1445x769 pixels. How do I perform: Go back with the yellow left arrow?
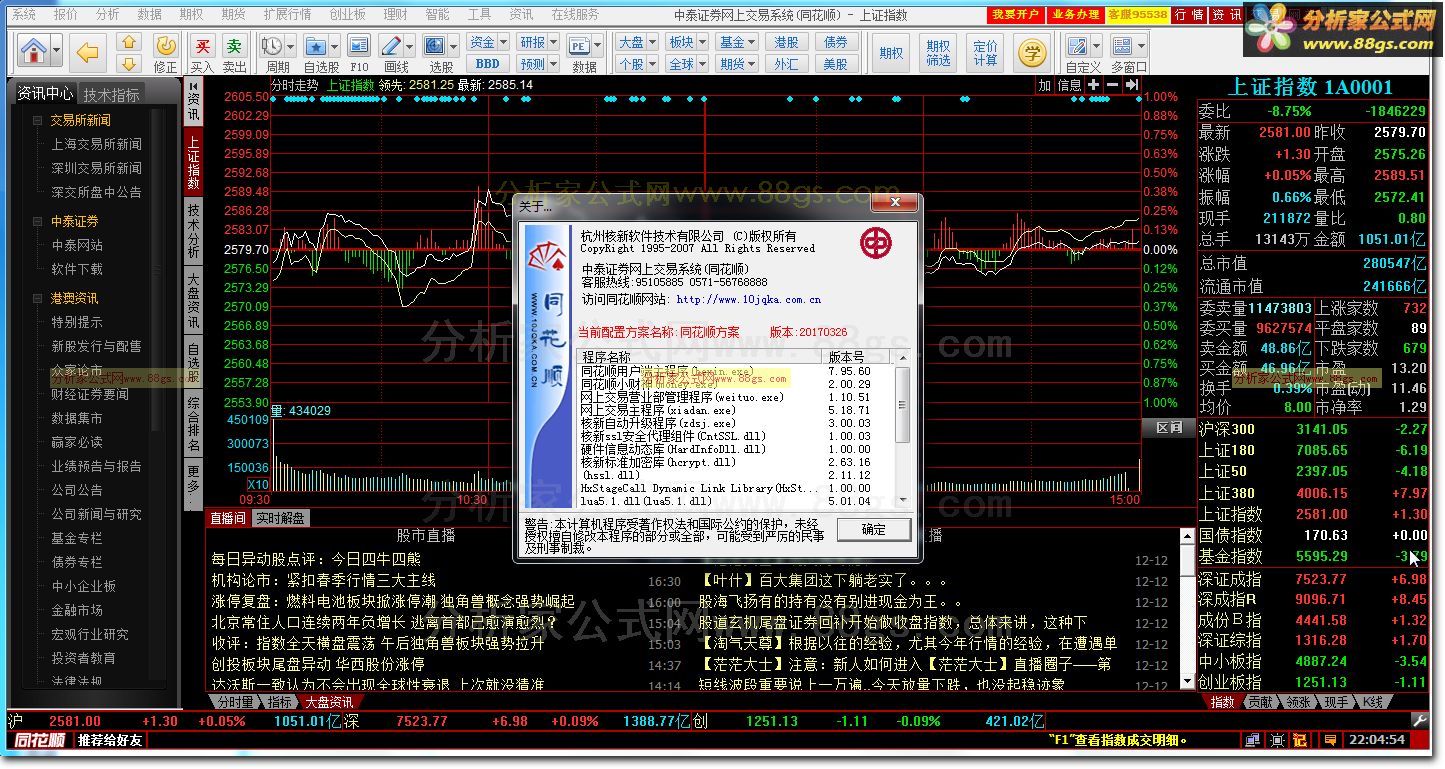click(x=89, y=51)
